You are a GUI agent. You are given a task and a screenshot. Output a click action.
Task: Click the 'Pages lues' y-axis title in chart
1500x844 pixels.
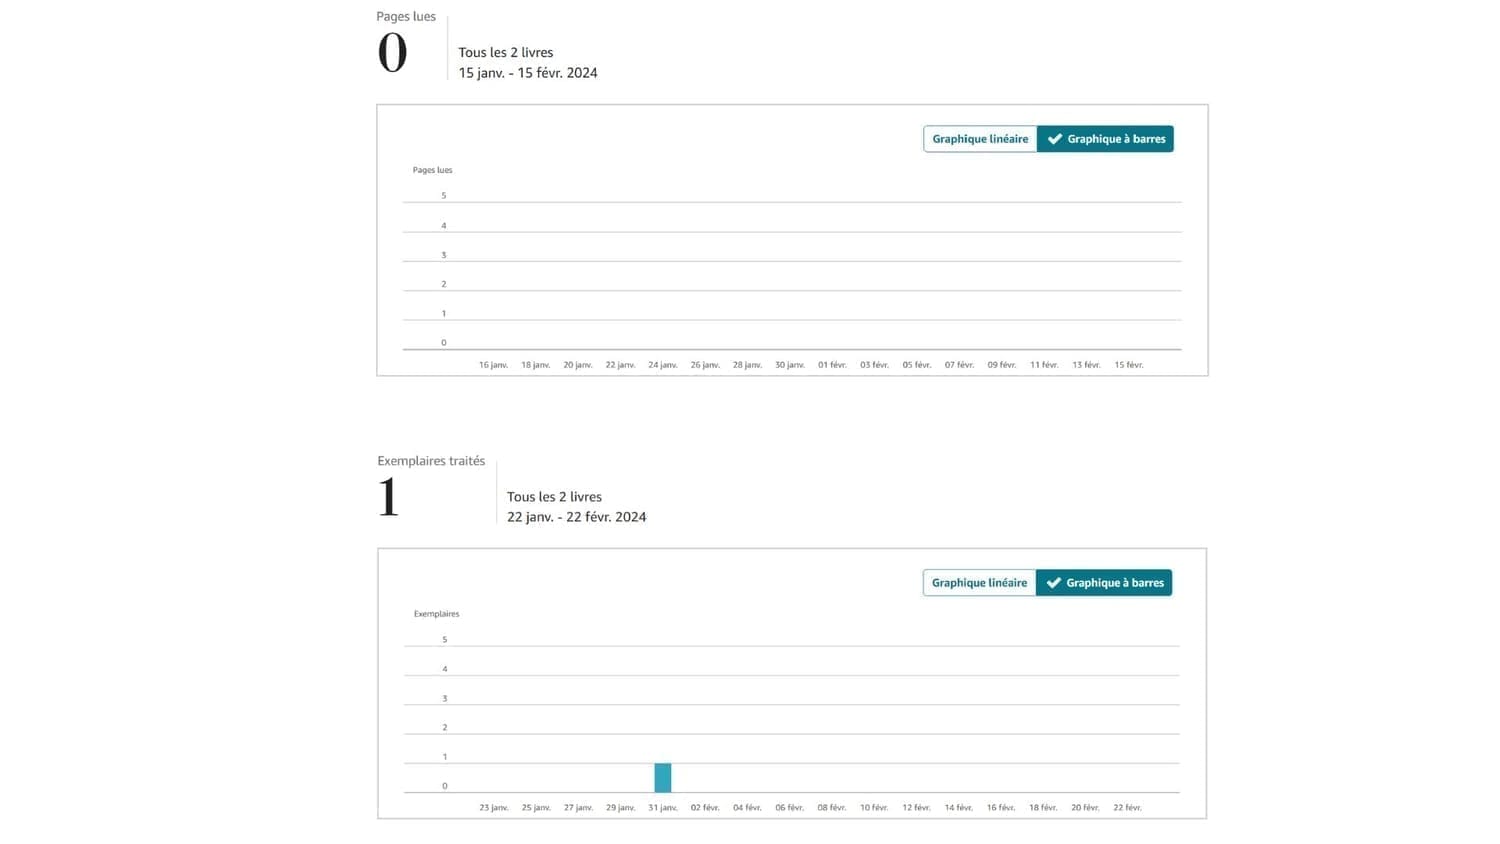point(433,170)
